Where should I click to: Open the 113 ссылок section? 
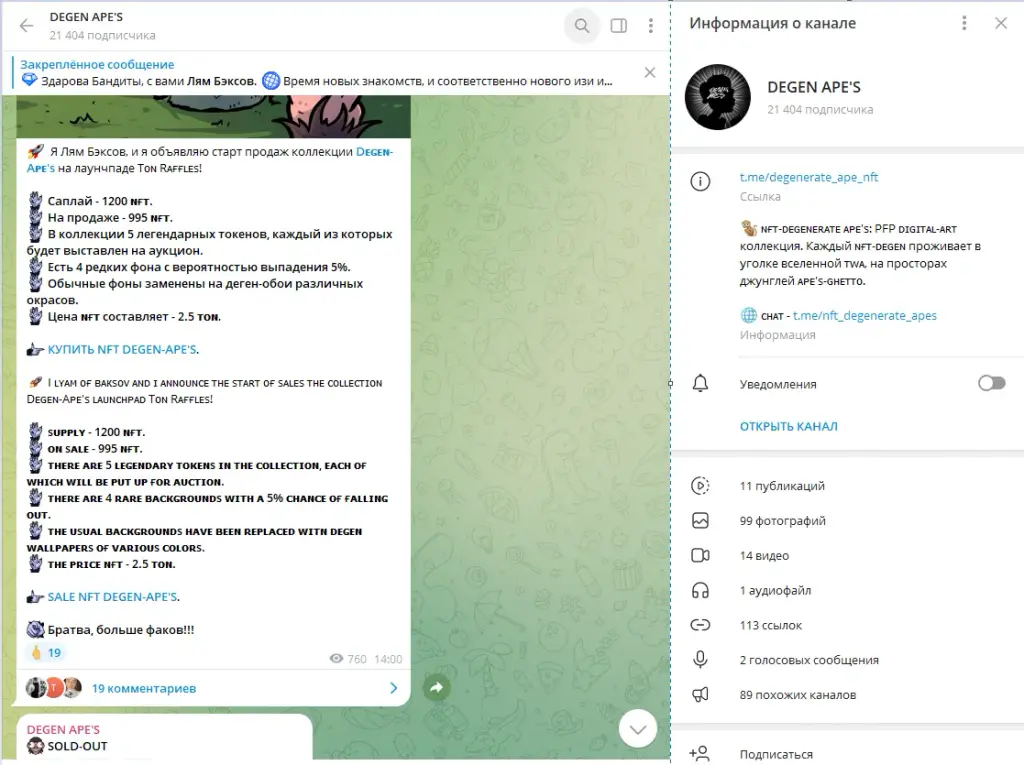coord(848,625)
